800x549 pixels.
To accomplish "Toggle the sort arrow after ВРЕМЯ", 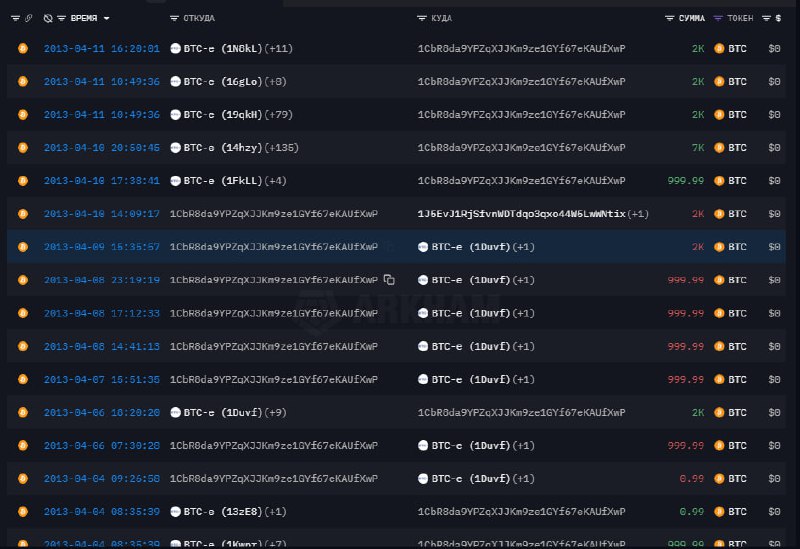I will 106,18.
